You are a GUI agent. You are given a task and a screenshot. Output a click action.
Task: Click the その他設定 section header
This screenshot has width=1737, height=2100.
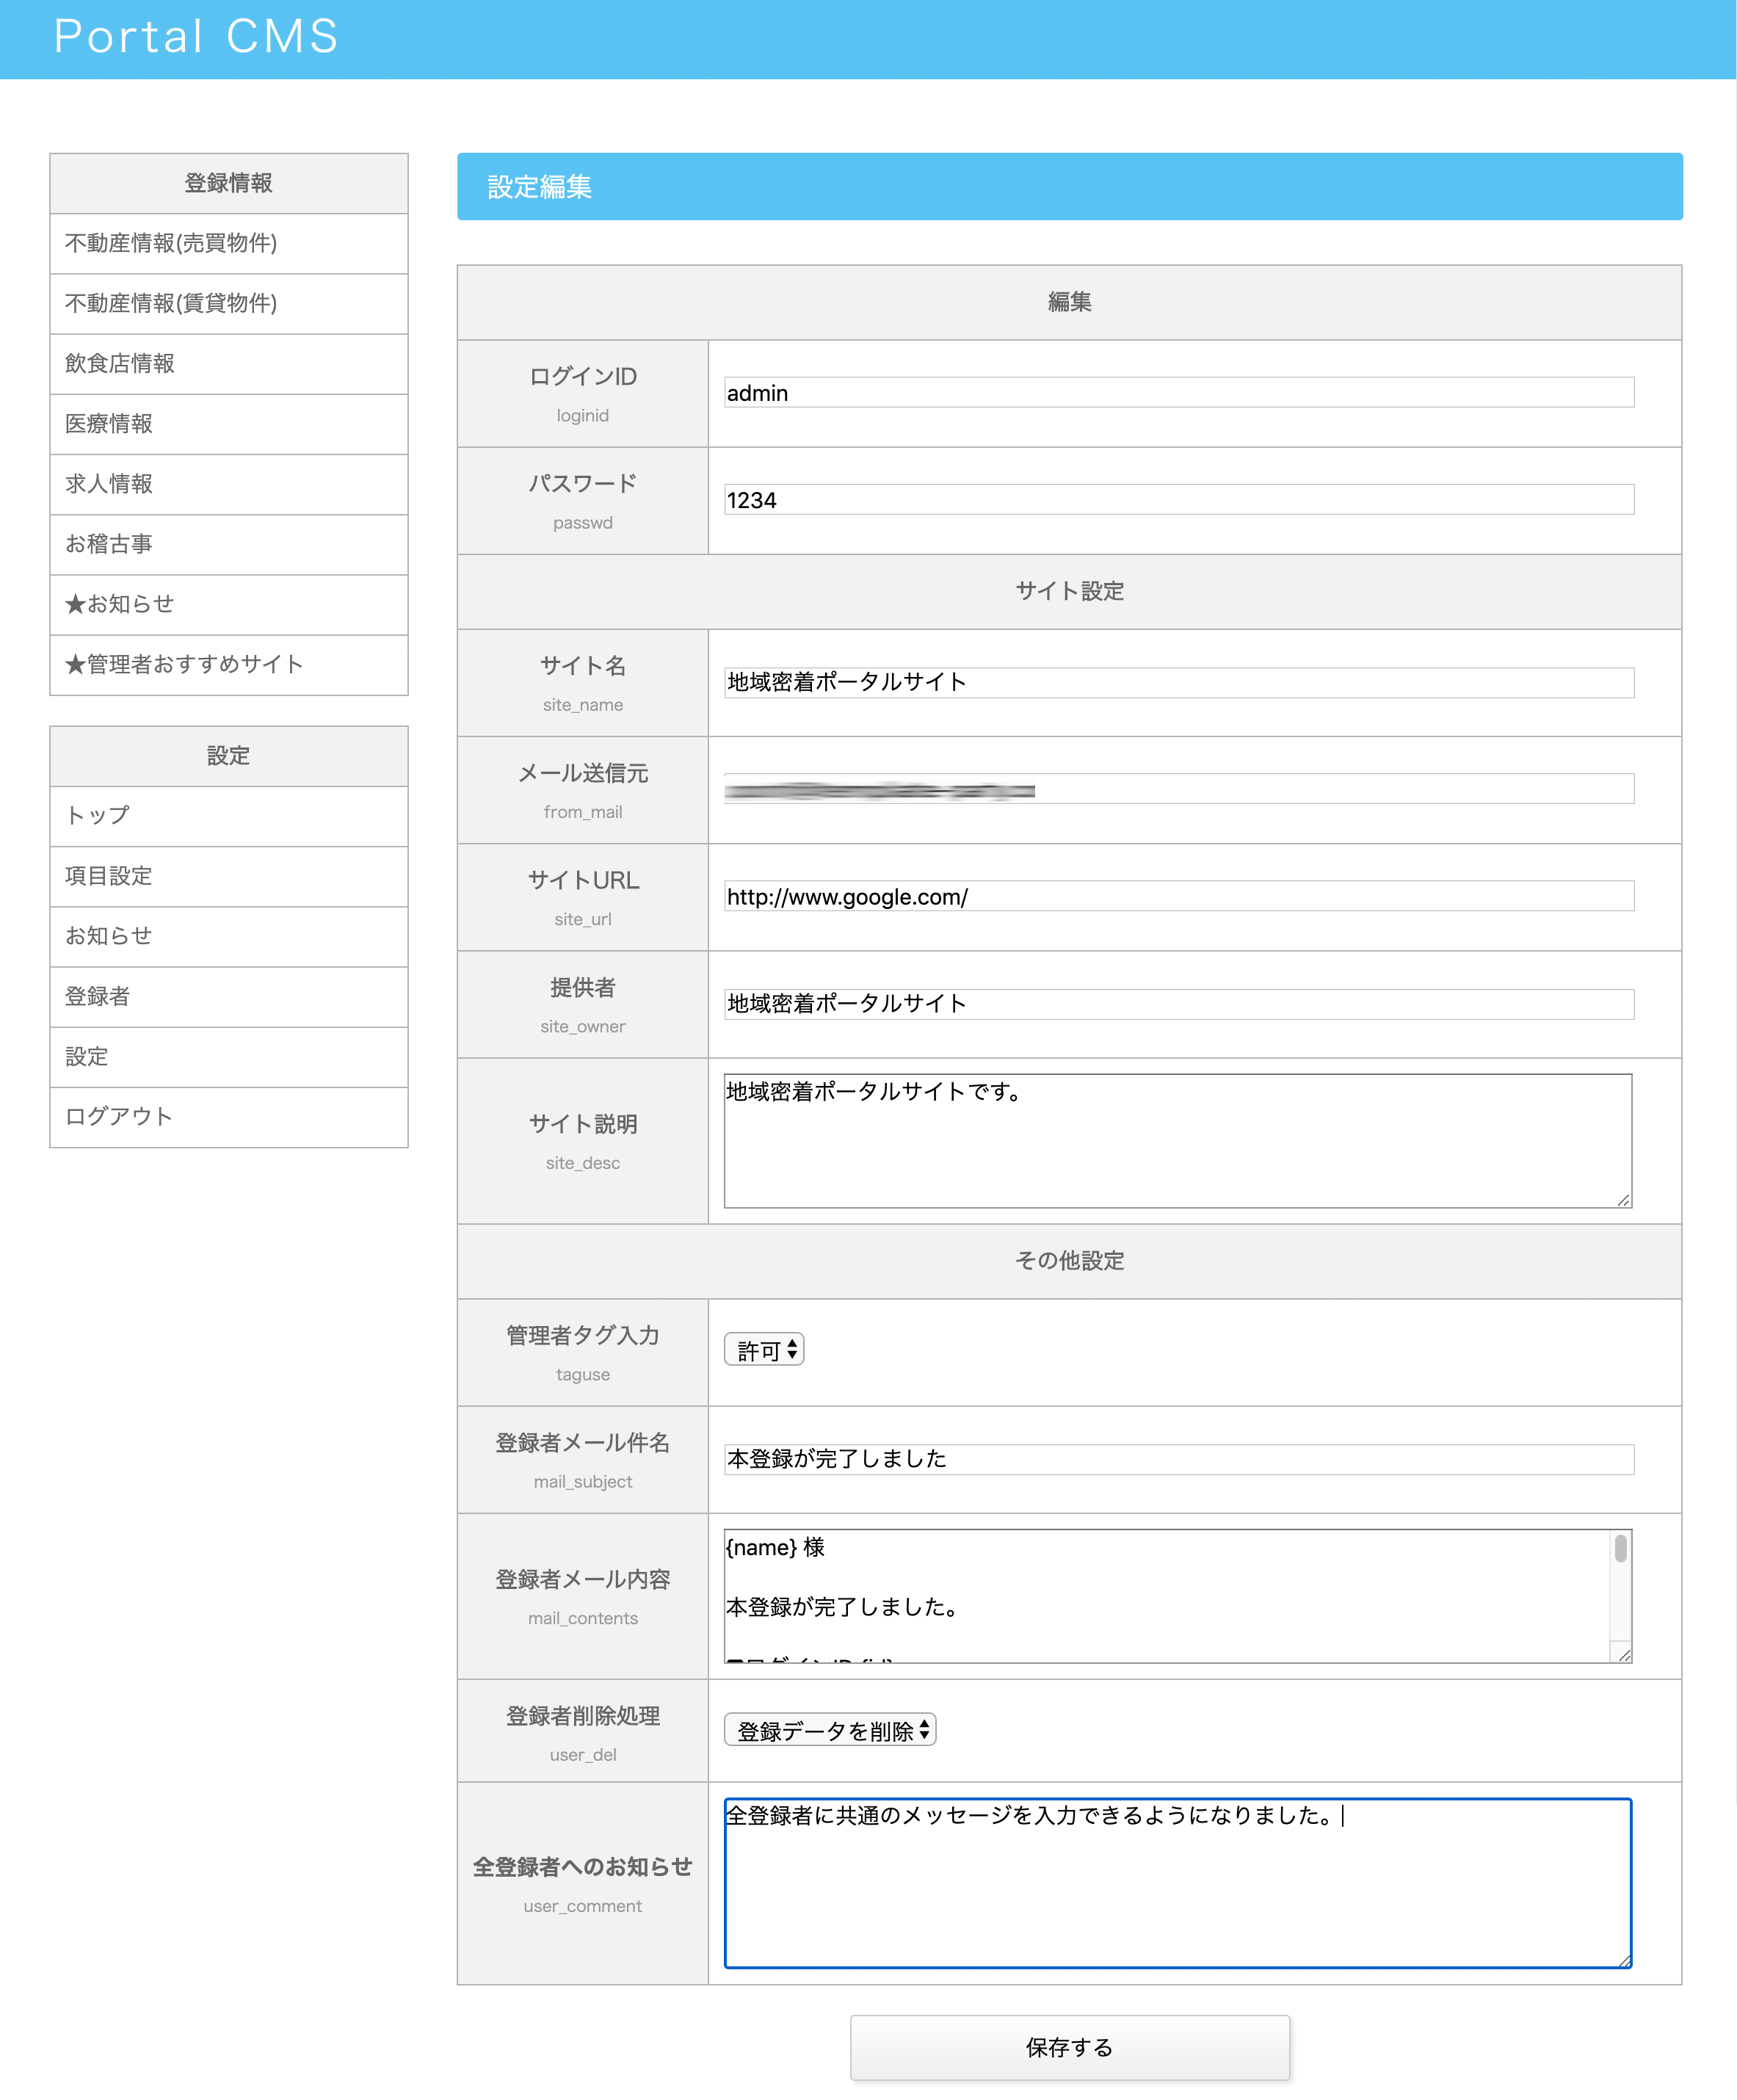coord(1070,1261)
